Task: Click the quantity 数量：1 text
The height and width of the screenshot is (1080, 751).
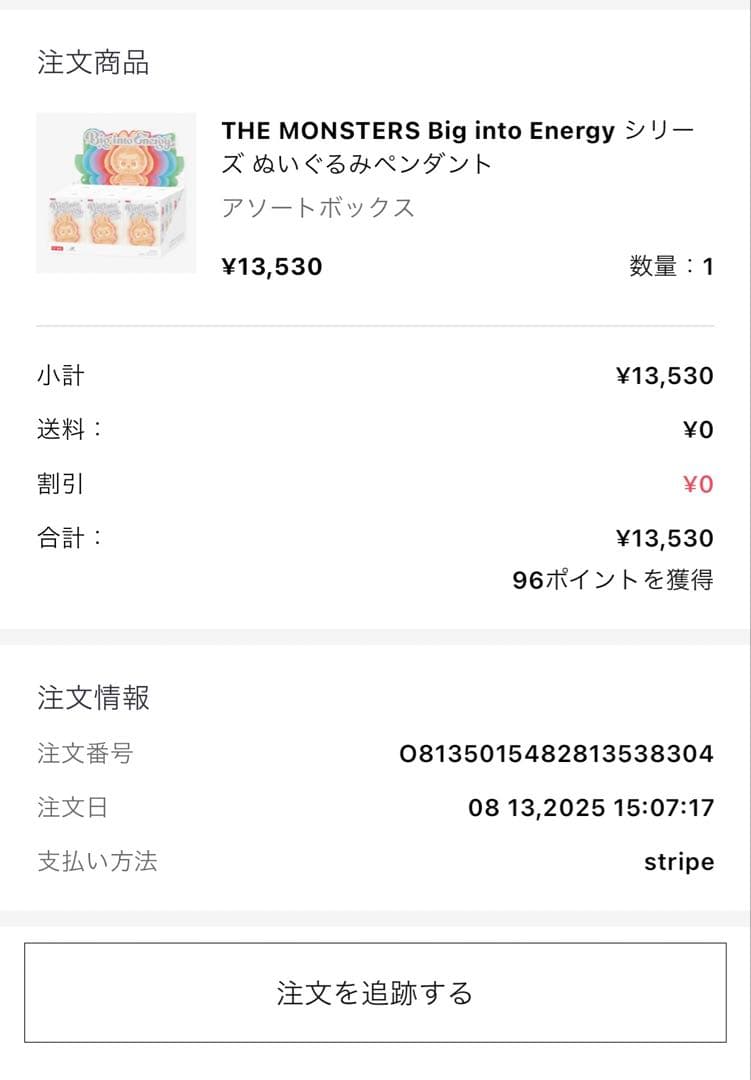Action: click(671, 267)
